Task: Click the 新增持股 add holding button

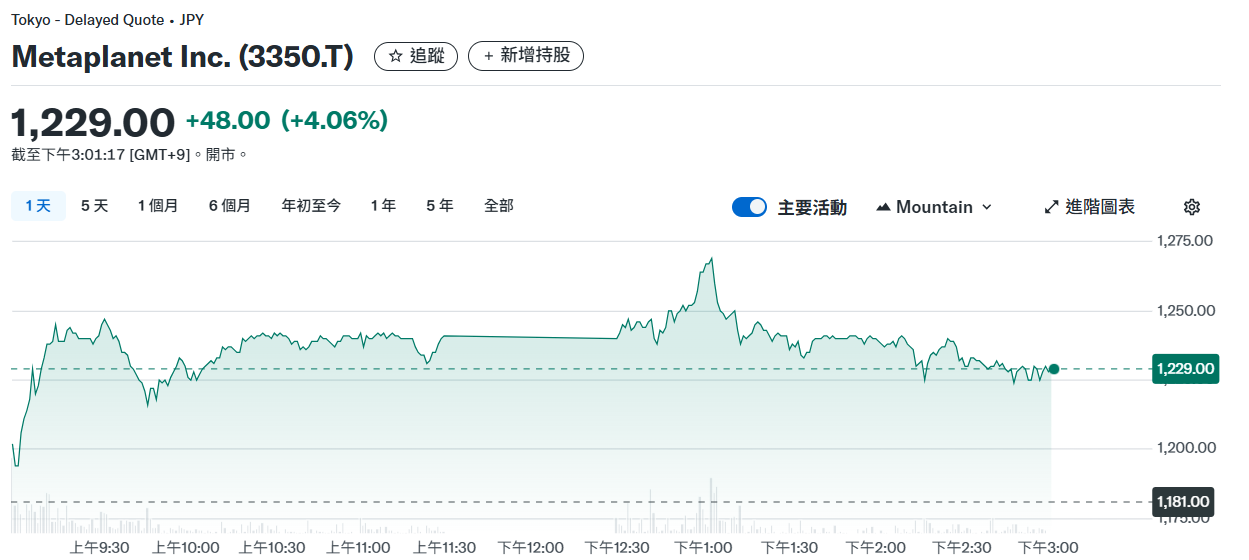Action: (526, 56)
